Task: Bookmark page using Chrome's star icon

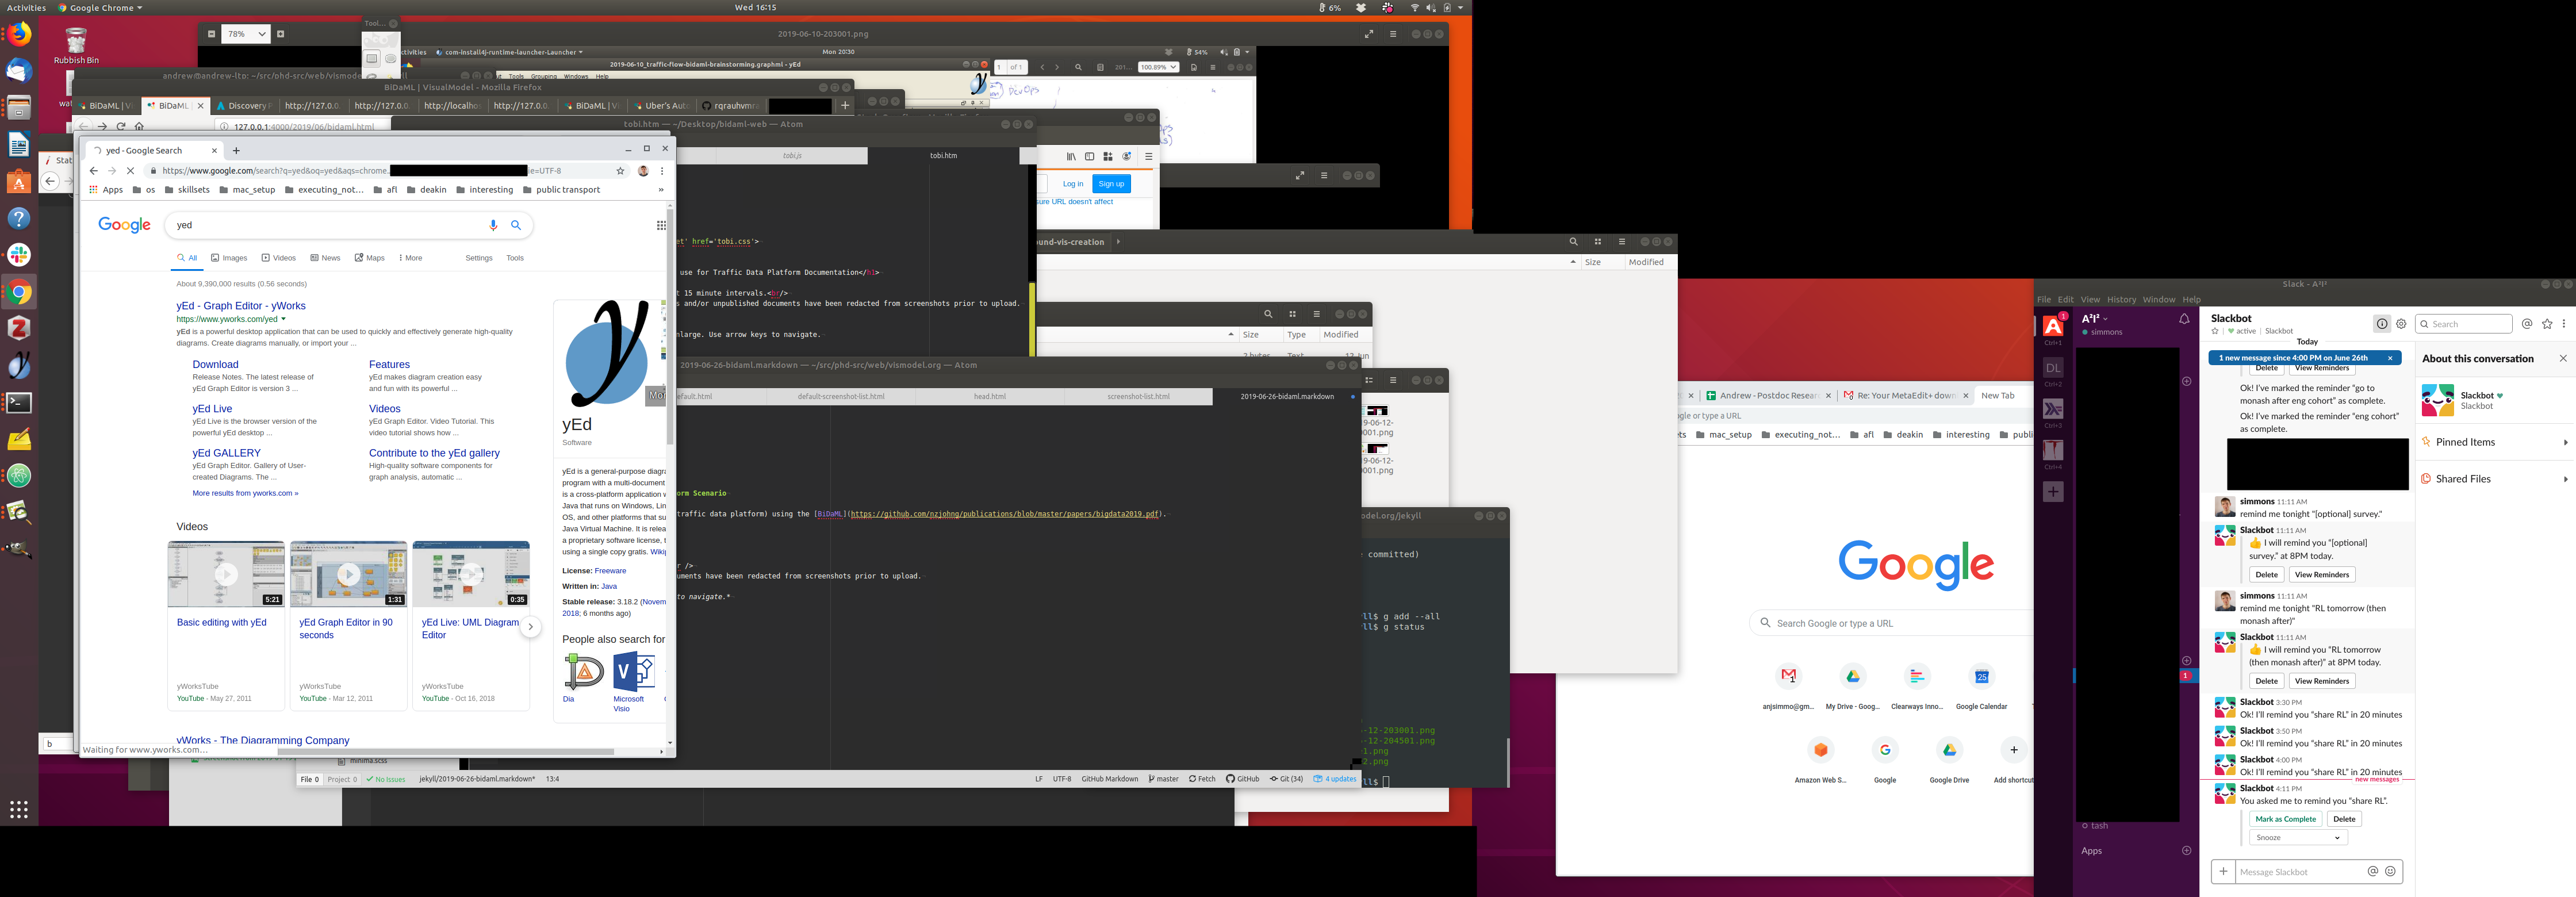Action: coord(620,171)
